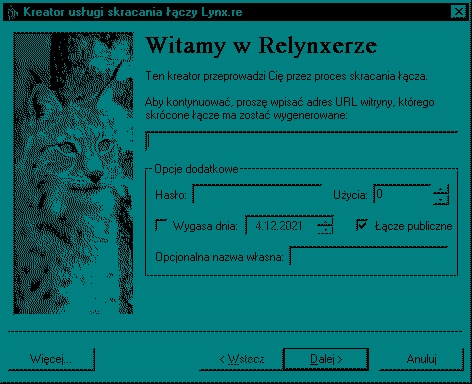Click the Użycia: label
Viewport: 472px width, 384px height.
point(350,195)
